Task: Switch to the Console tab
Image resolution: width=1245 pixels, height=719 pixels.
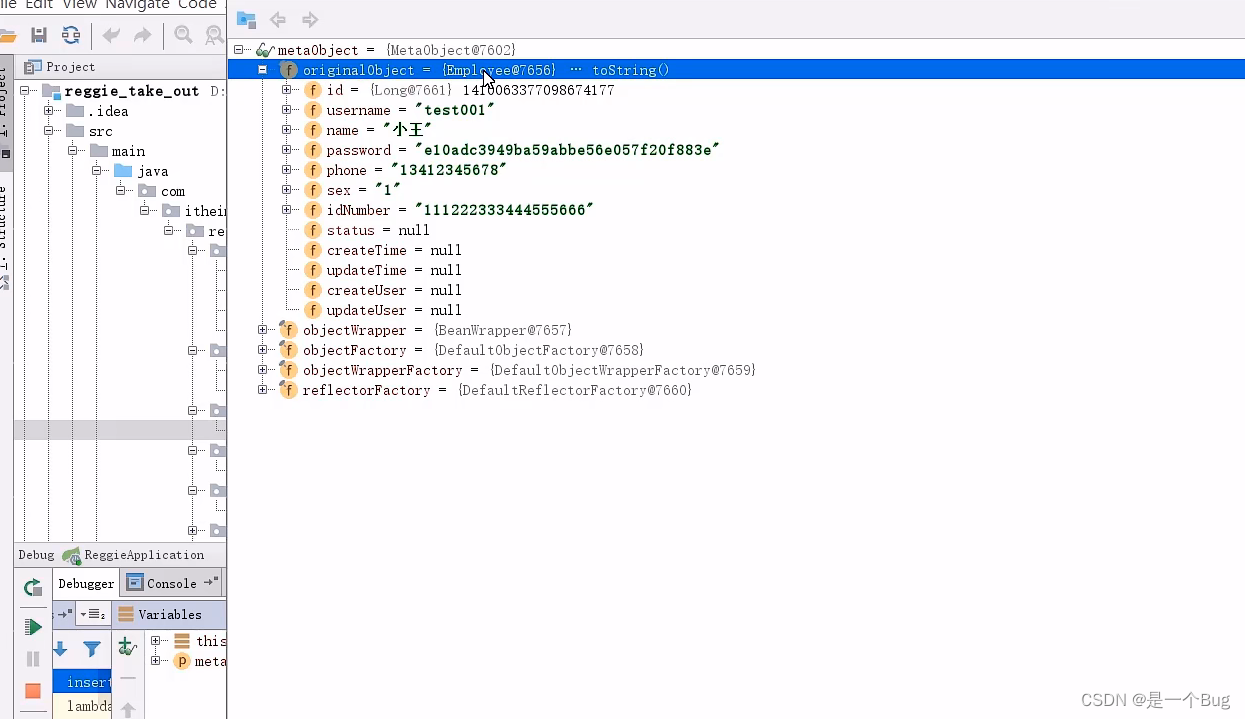Action: click(171, 583)
